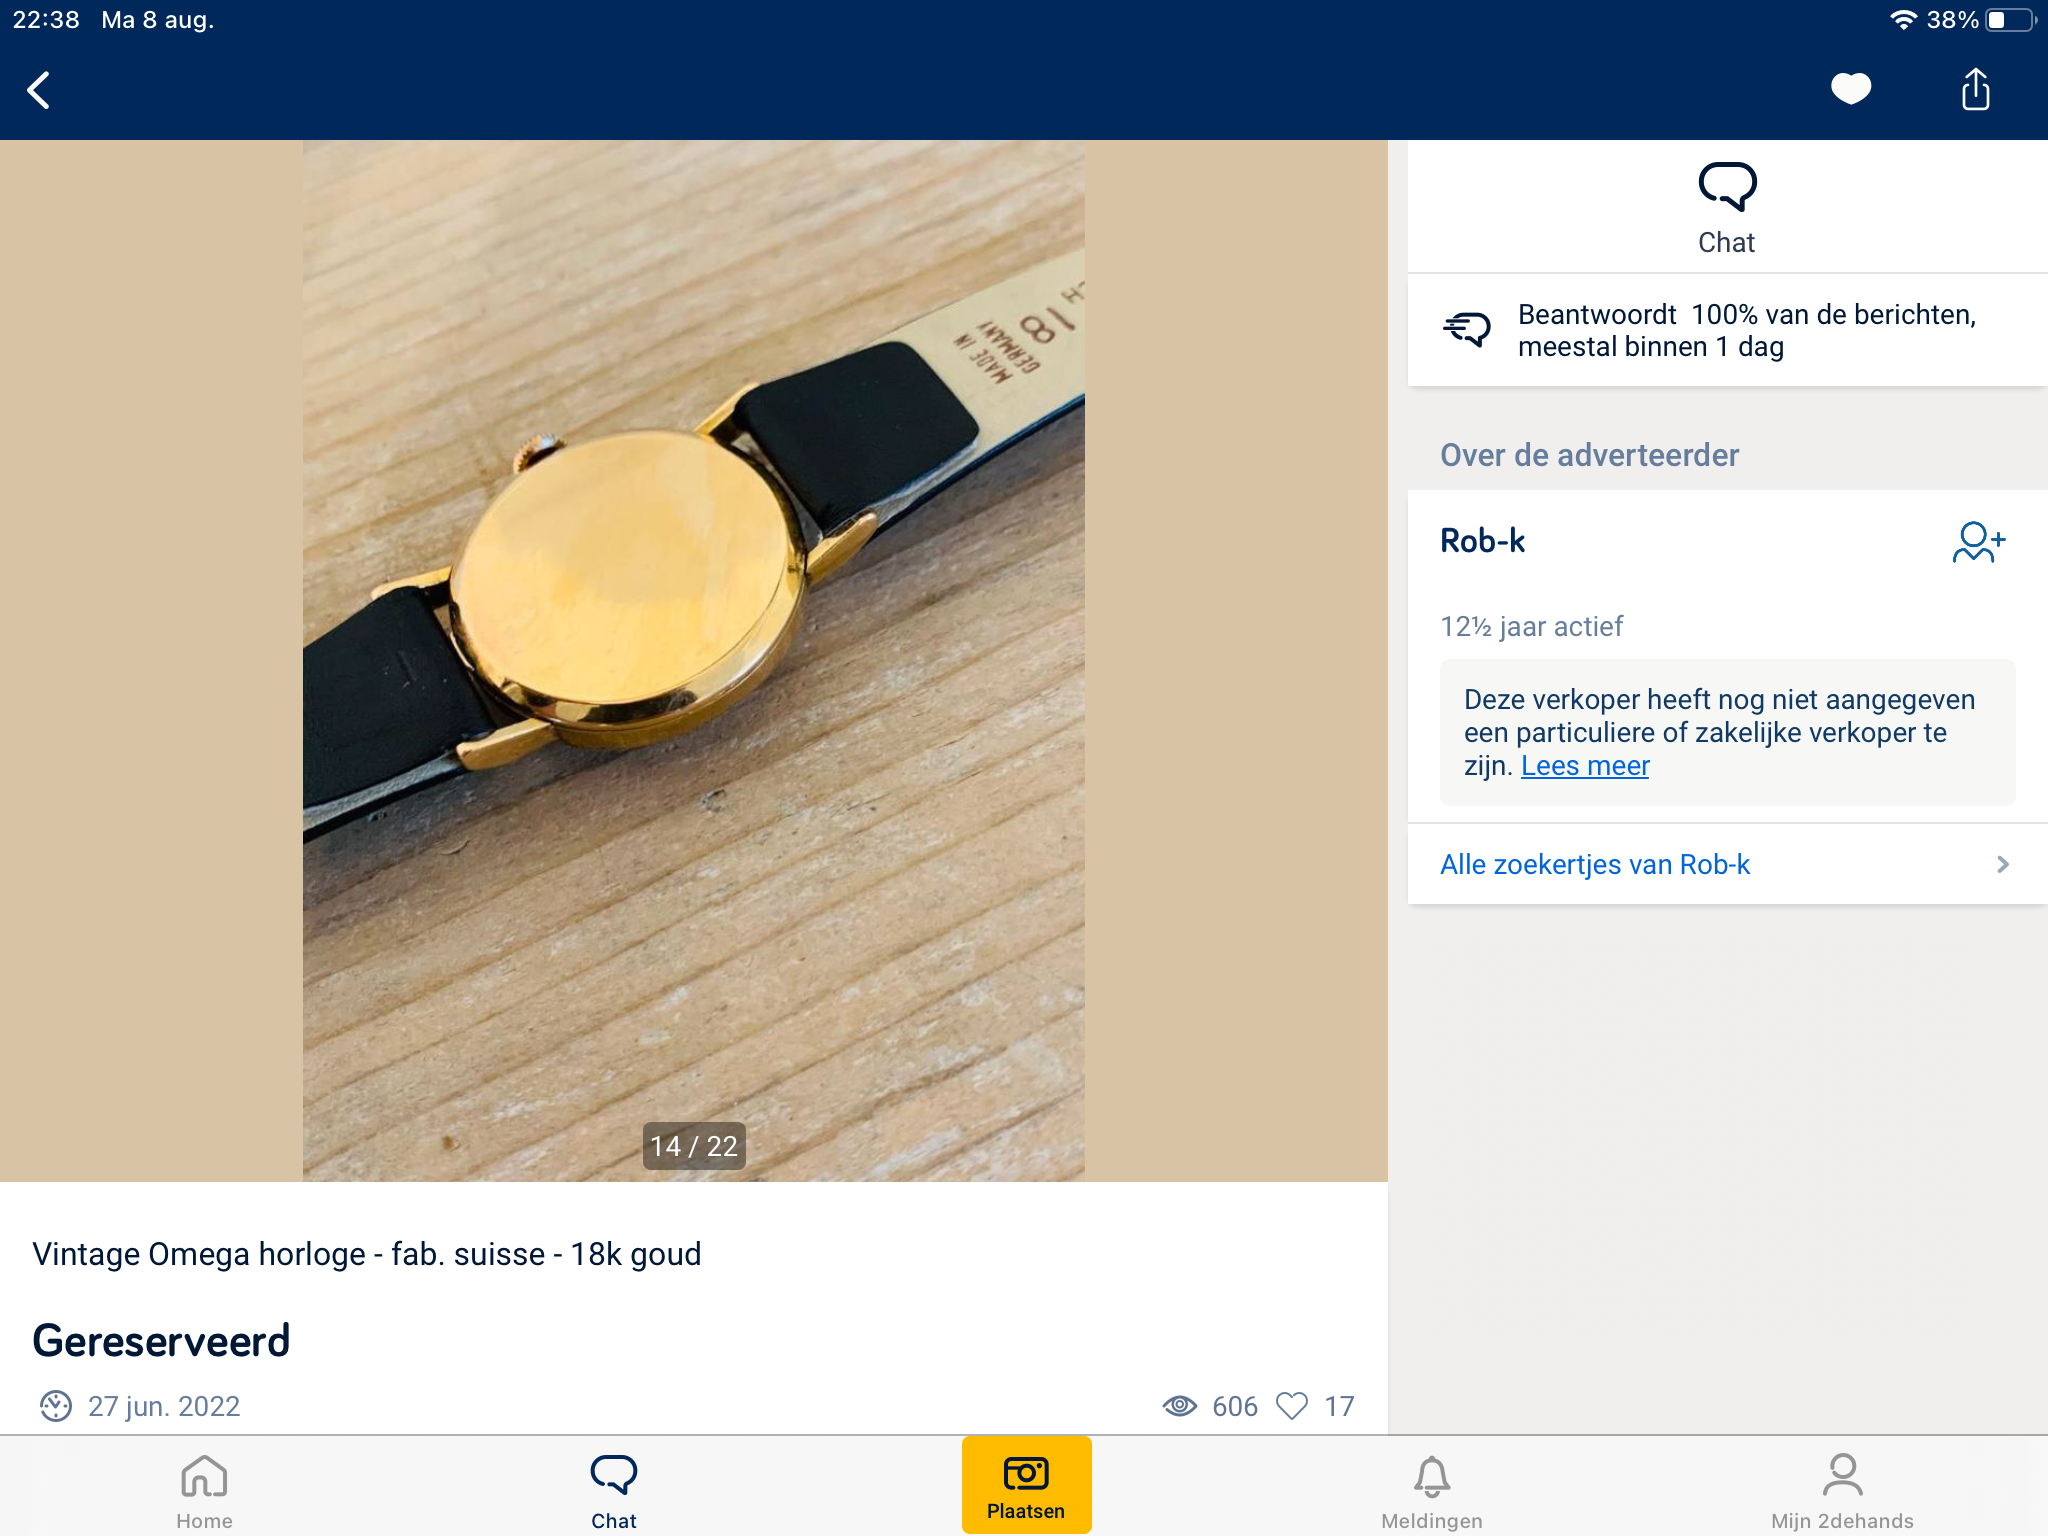Open Alle zoekertjes van Rob-k
Image resolution: width=2048 pixels, height=1536 pixels.
(1727, 865)
